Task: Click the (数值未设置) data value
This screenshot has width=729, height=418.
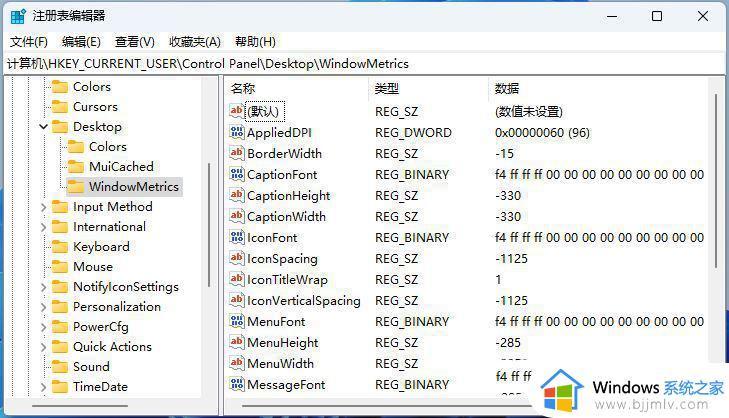Action: pyautogui.click(x=529, y=112)
